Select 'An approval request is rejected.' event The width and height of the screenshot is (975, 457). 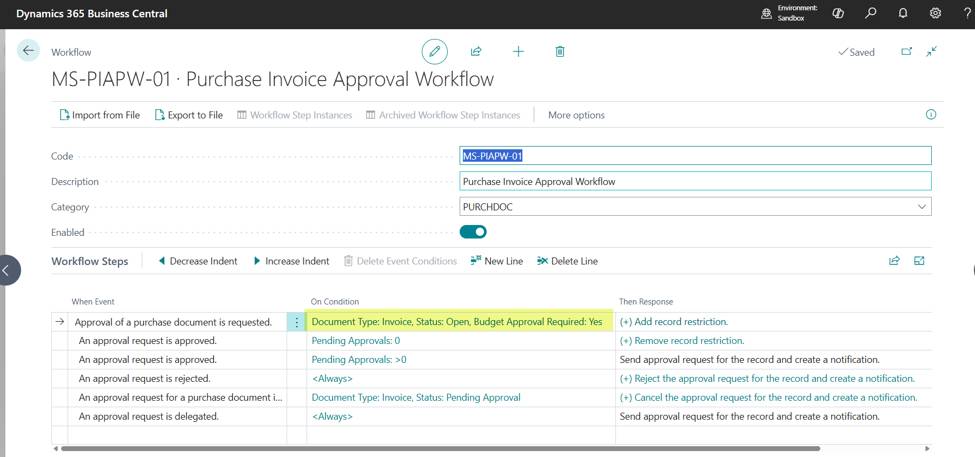coord(144,379)
